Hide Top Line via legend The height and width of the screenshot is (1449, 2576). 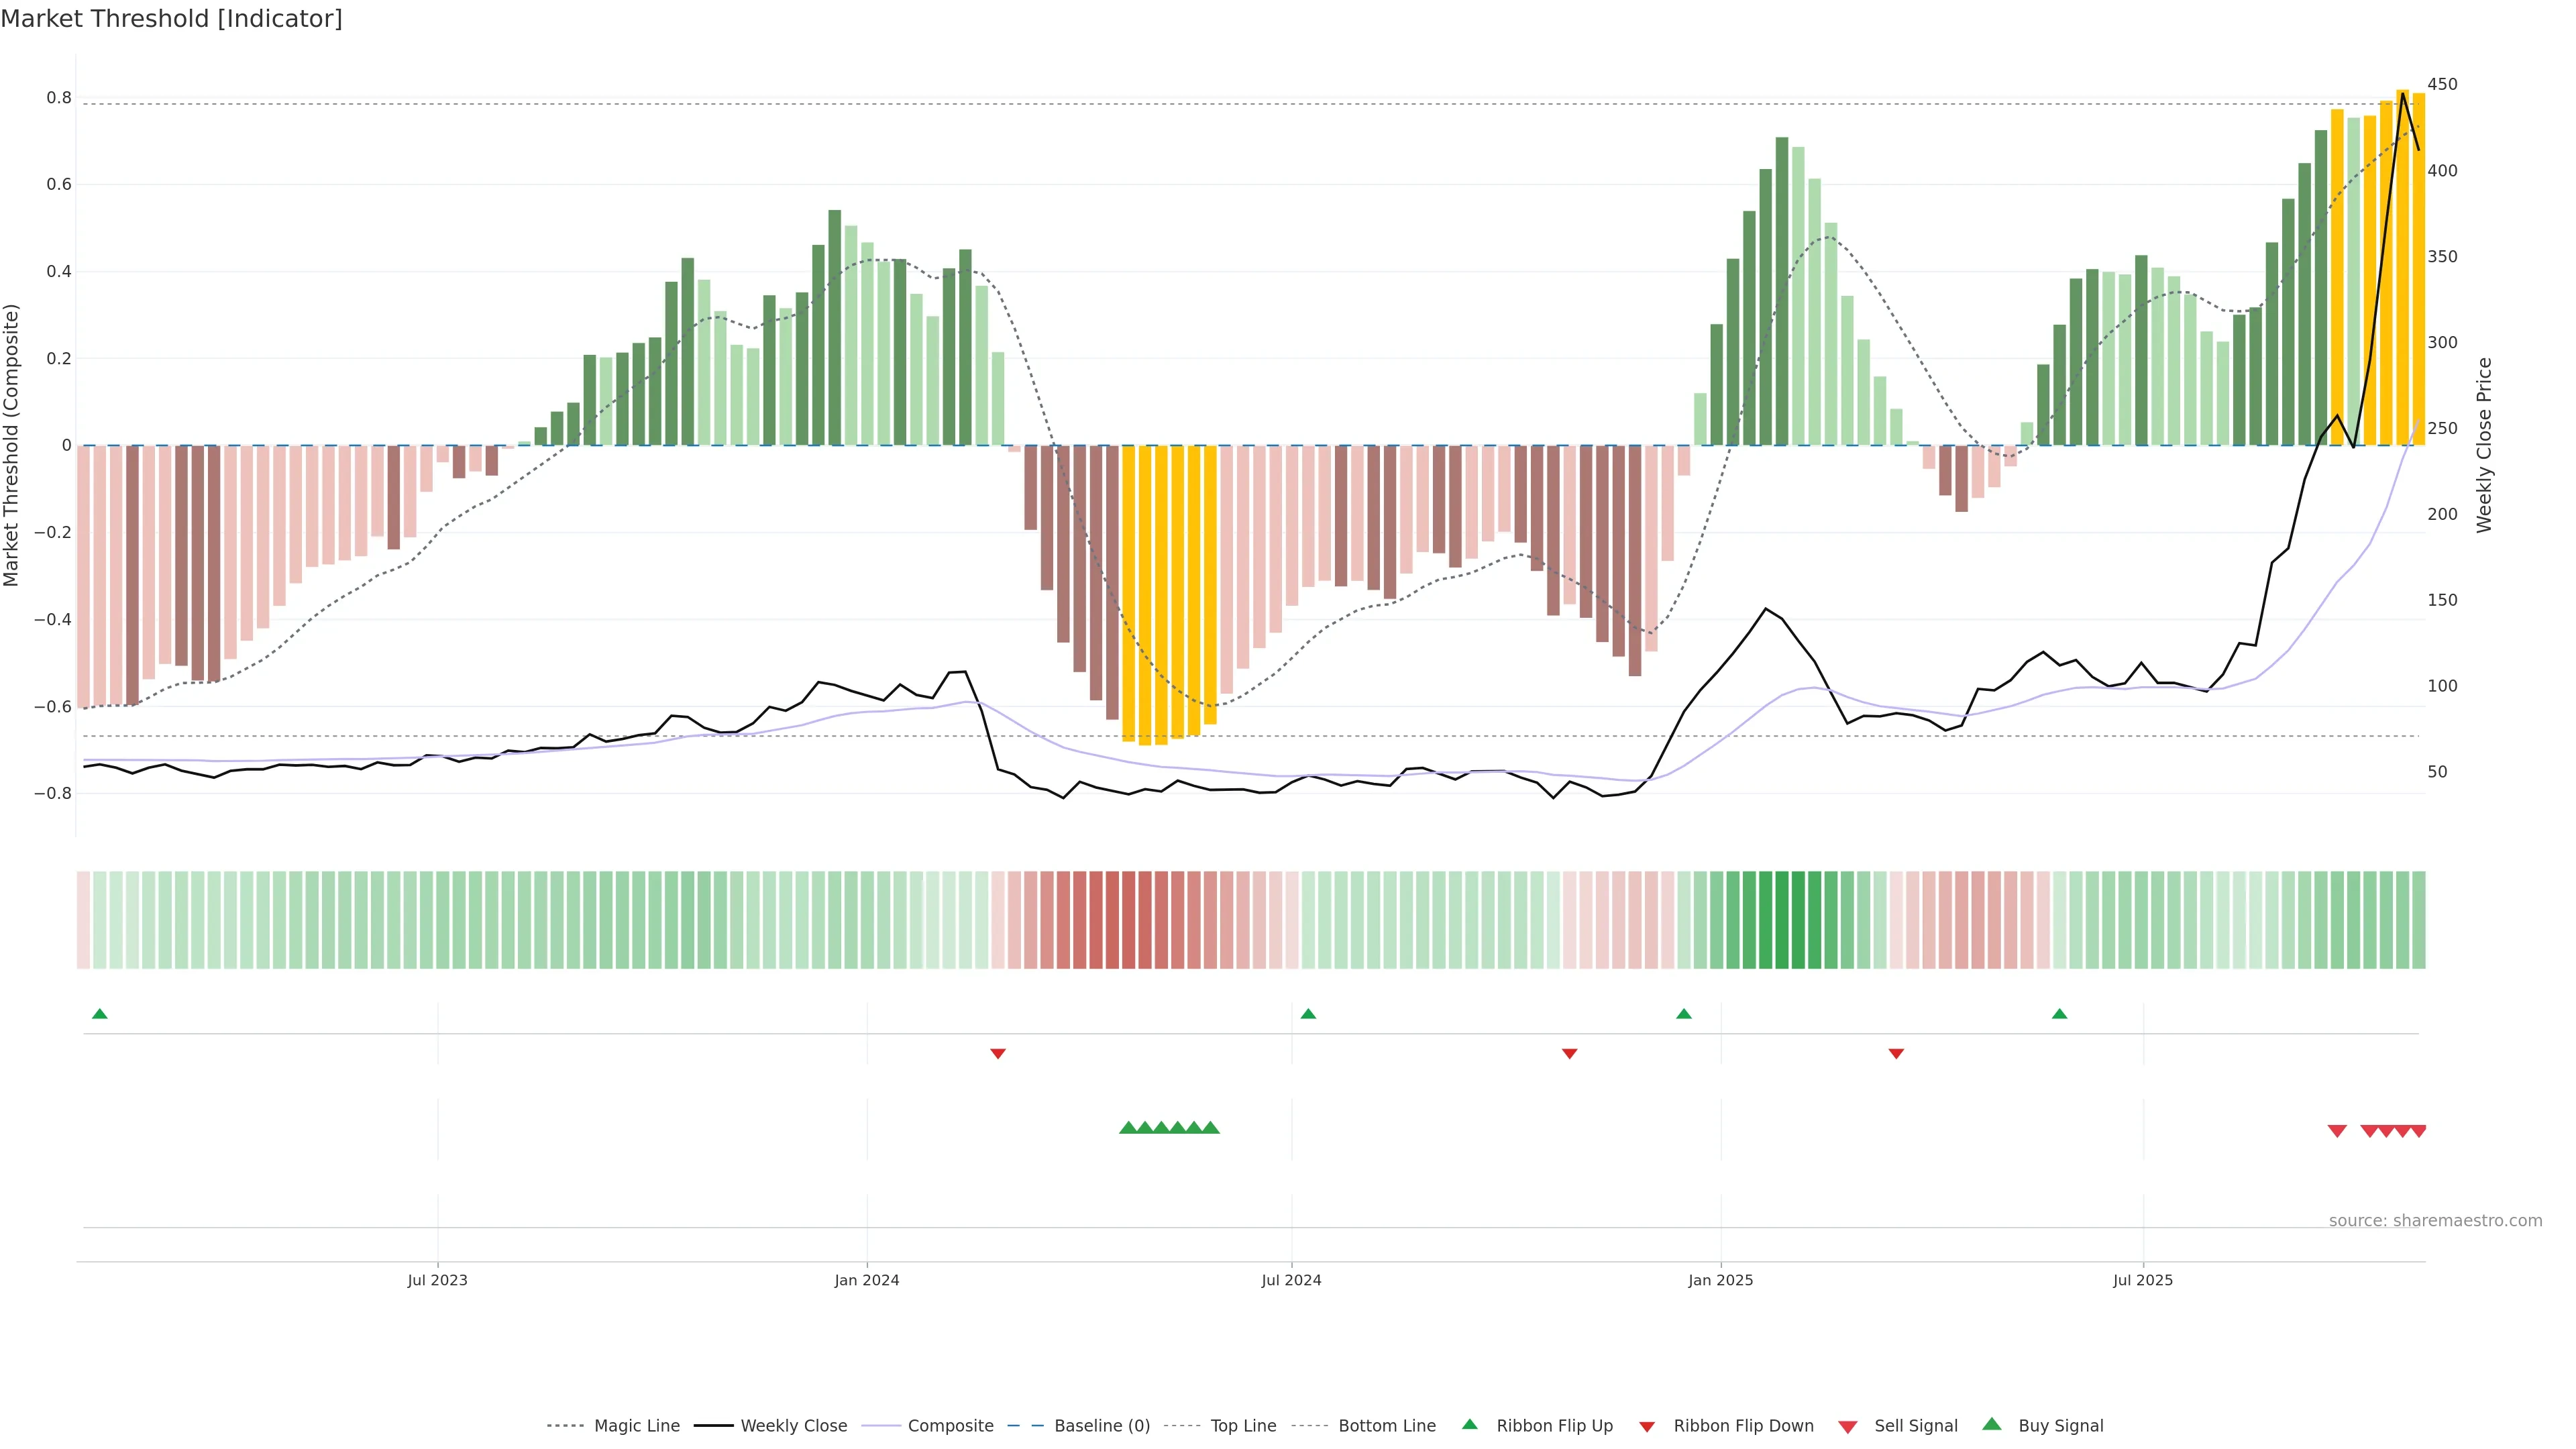pos(1243,1425)
